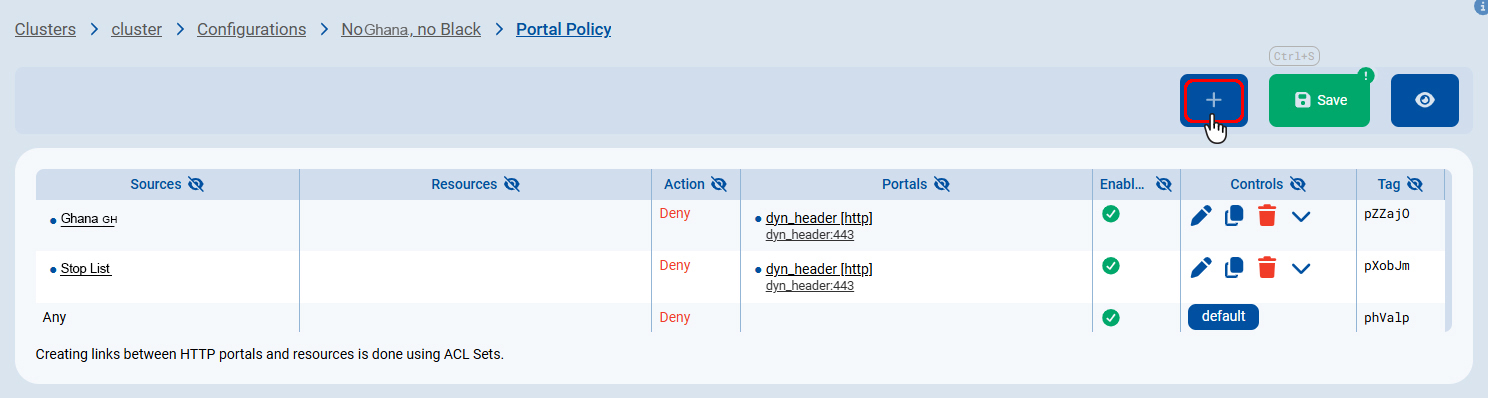Save the portal policy

point(1319,100)
